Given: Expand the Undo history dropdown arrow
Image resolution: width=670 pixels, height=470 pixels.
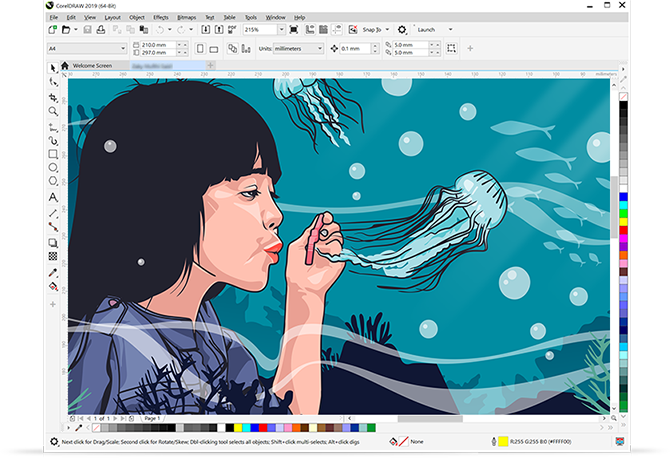Looking at the screenshot, I should tap(170, 29).
